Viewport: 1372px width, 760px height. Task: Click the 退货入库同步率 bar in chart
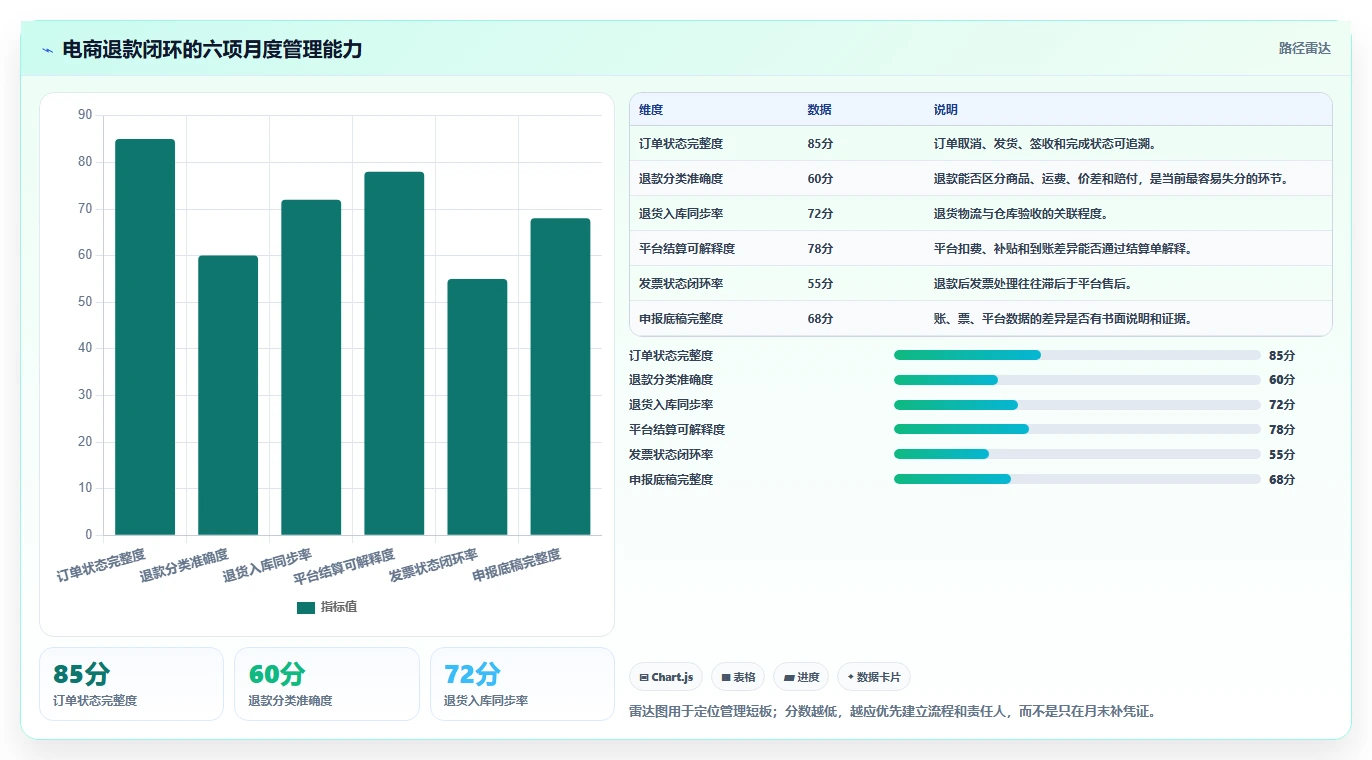click(311, 367)
